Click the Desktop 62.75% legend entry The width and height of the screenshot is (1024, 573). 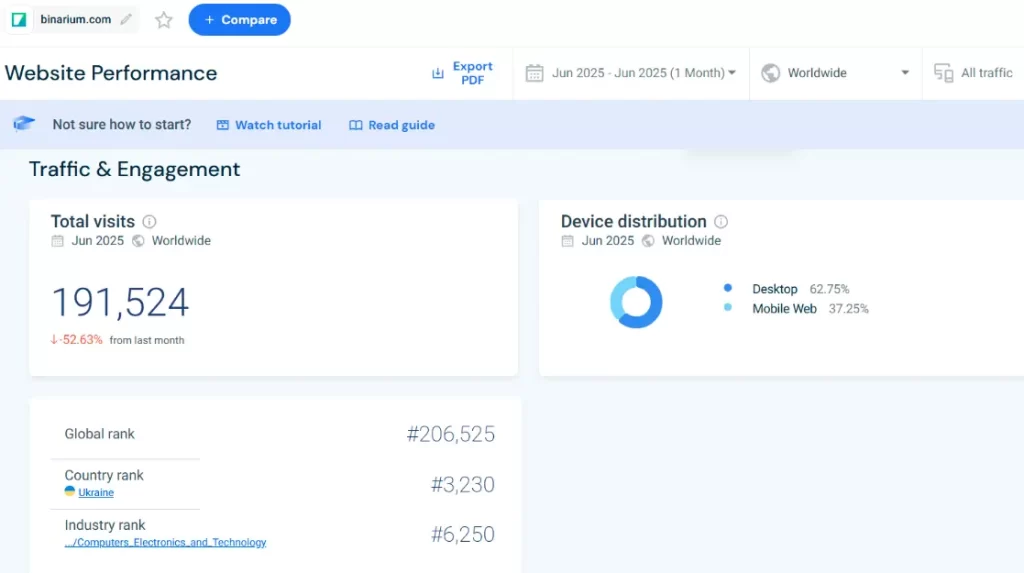click(x=786, y=289)
